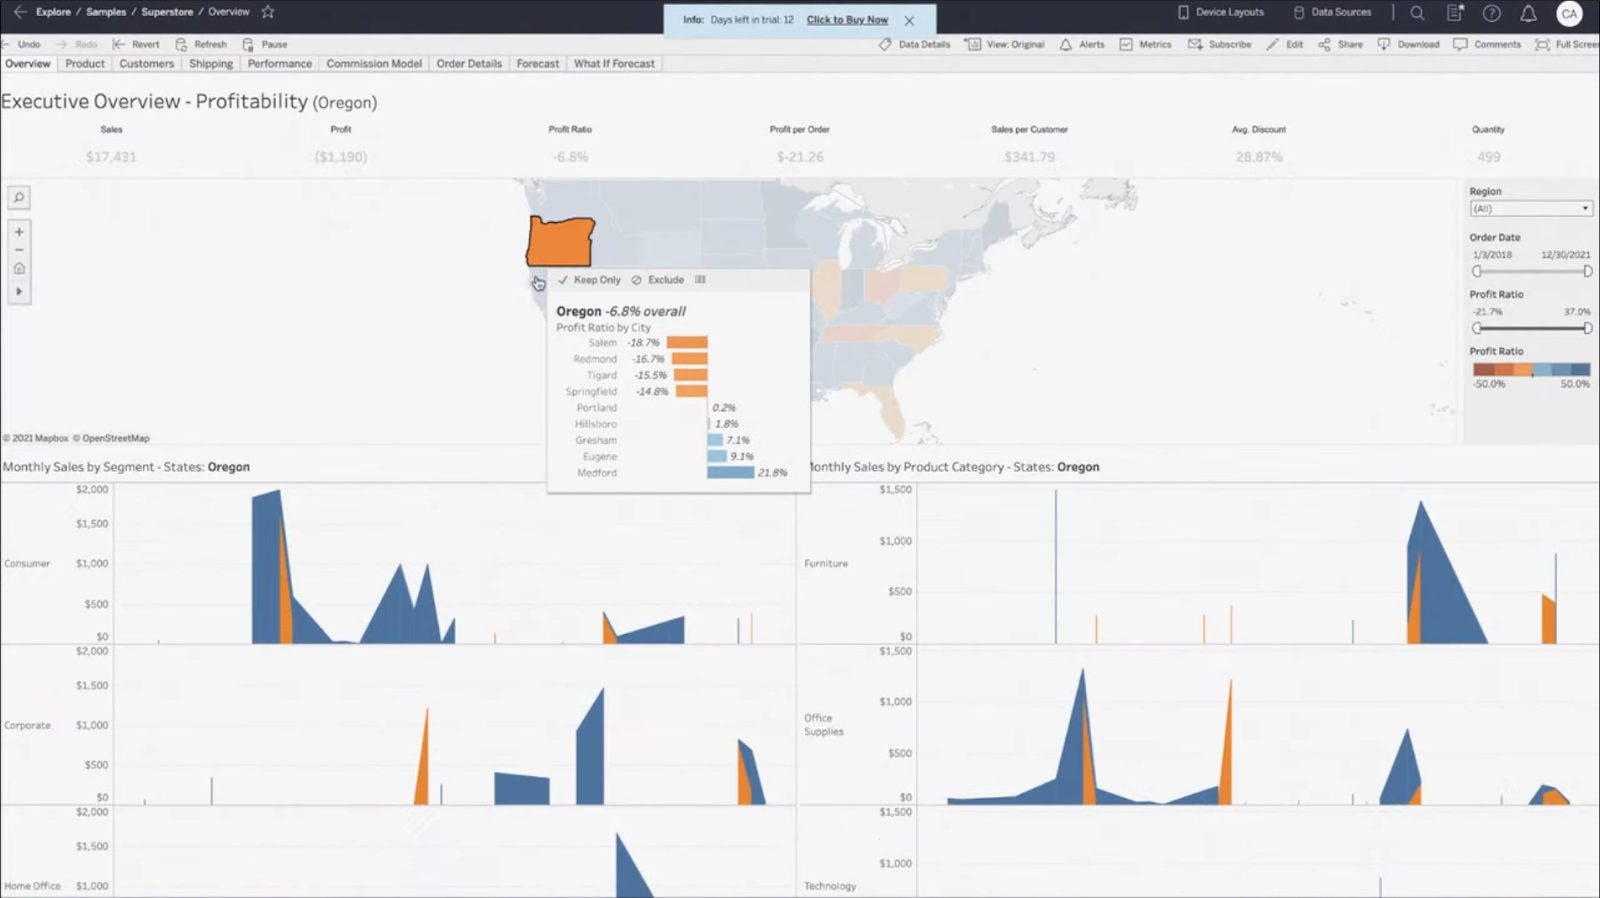Click the Sales per Customer value "$341.79"
This screenshot has width=1600, height=898.
point(1030,157)
